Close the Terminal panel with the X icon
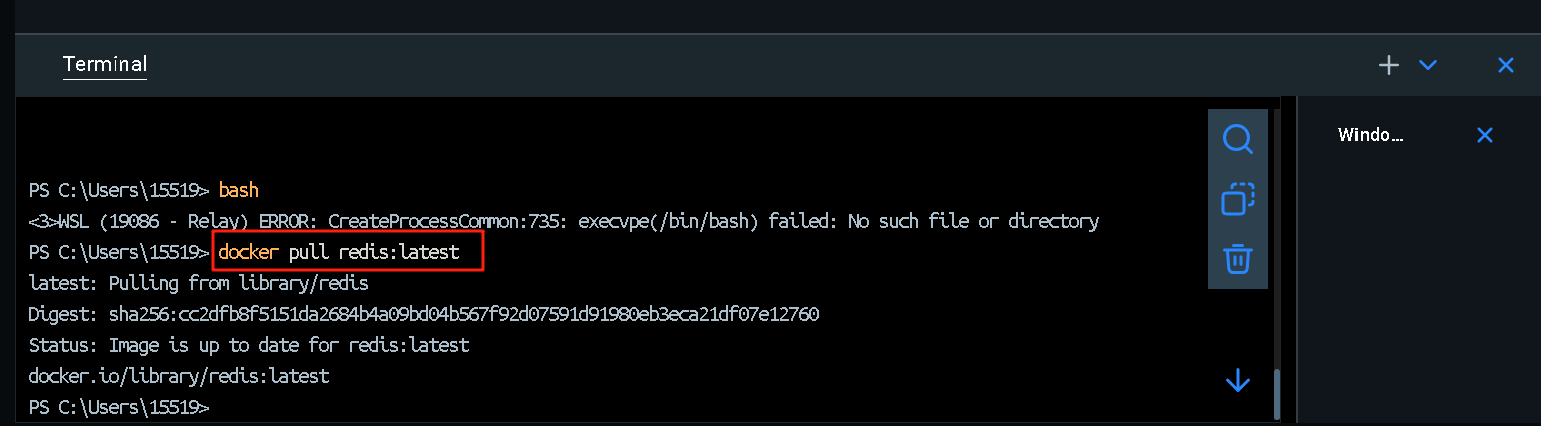1541x426 pixels. (x=1505, y=65)
